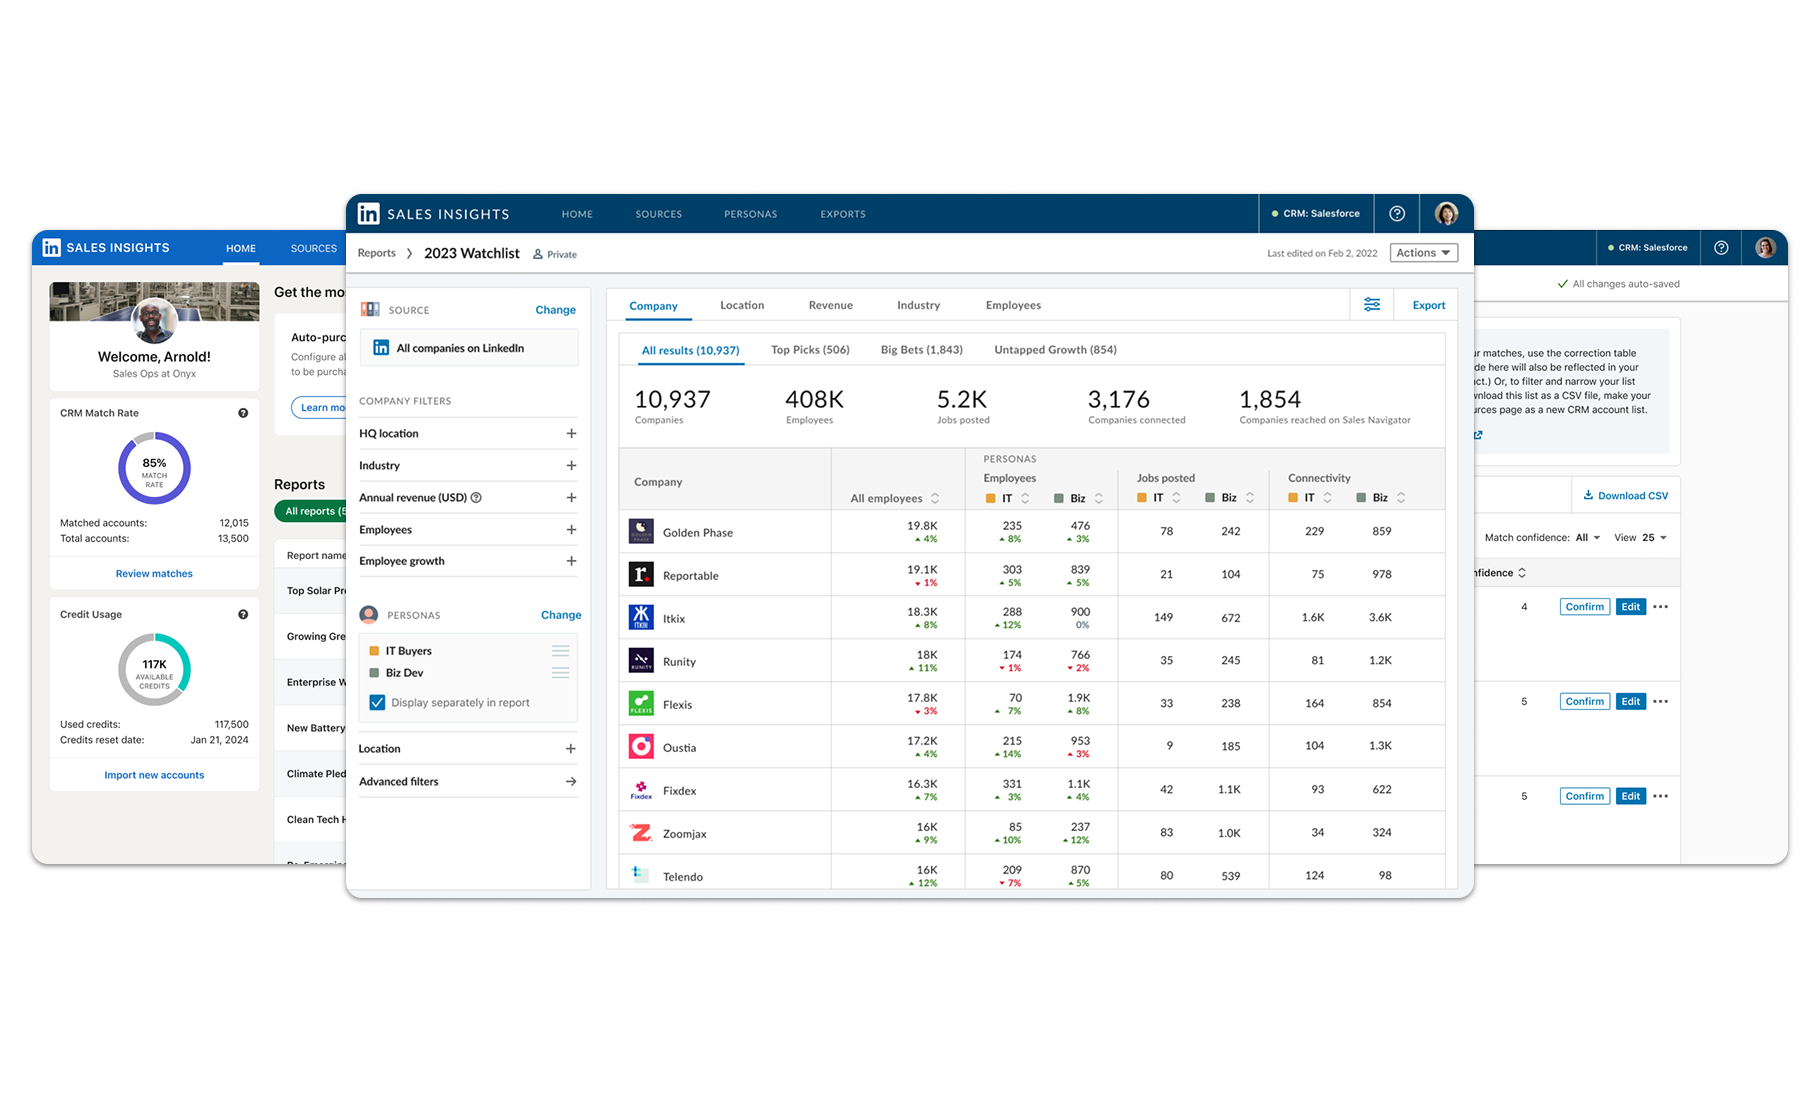Open user profile avatar in front window

pos(1446,214)
